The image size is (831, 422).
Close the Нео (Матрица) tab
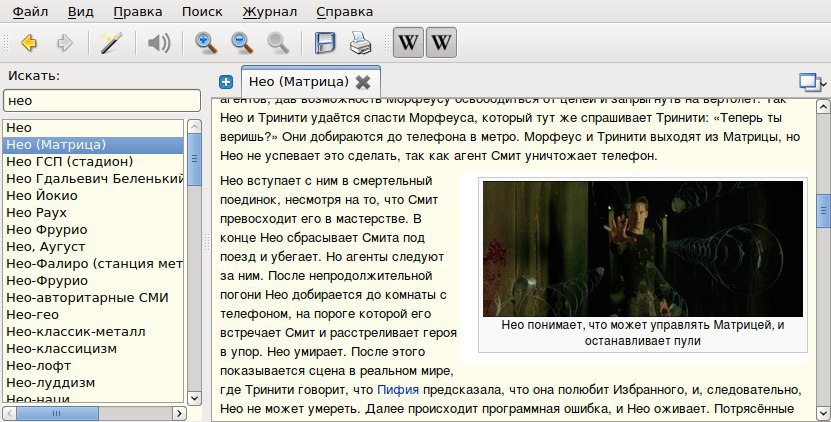click(x=363, y=82)
